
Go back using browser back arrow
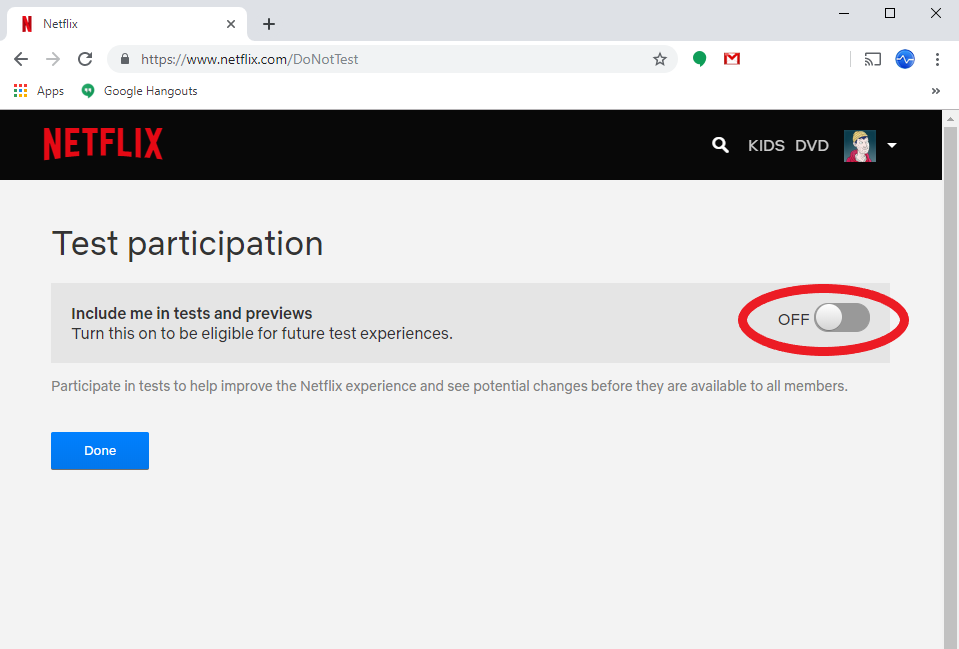pos(21,59)
